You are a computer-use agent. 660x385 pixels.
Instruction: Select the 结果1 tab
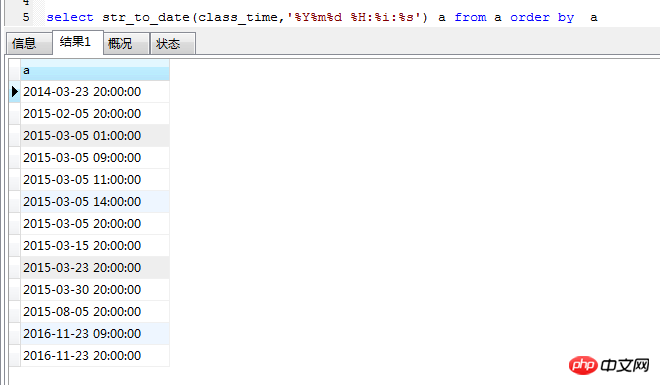pos(78,42)
